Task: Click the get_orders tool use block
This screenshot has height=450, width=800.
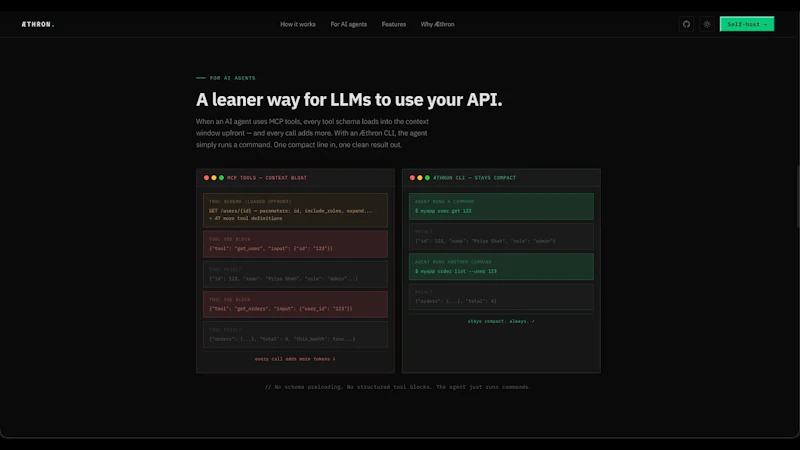Action: coord(295,304)
